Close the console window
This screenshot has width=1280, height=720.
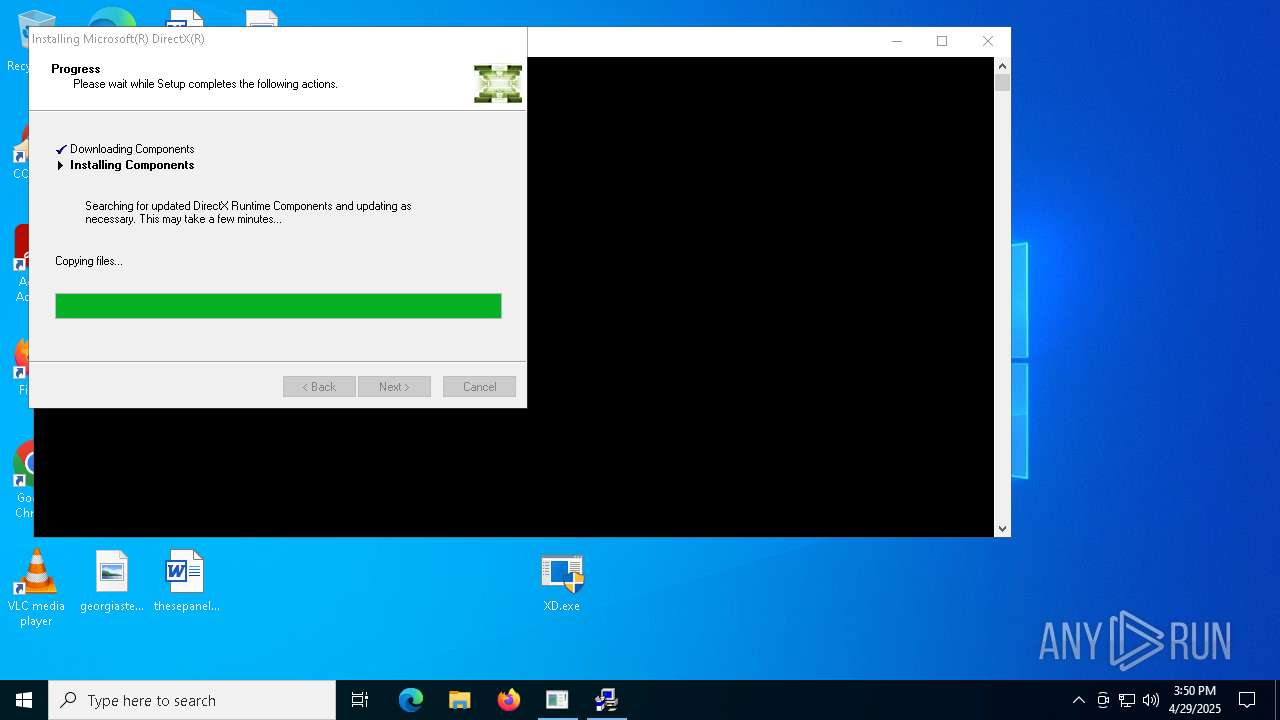point(988,41)
